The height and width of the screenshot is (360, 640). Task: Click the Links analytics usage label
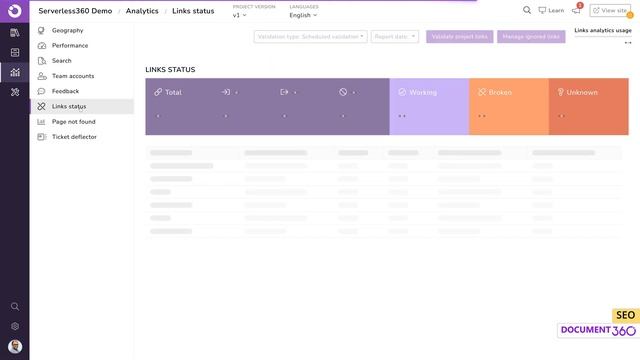[603, 30]
